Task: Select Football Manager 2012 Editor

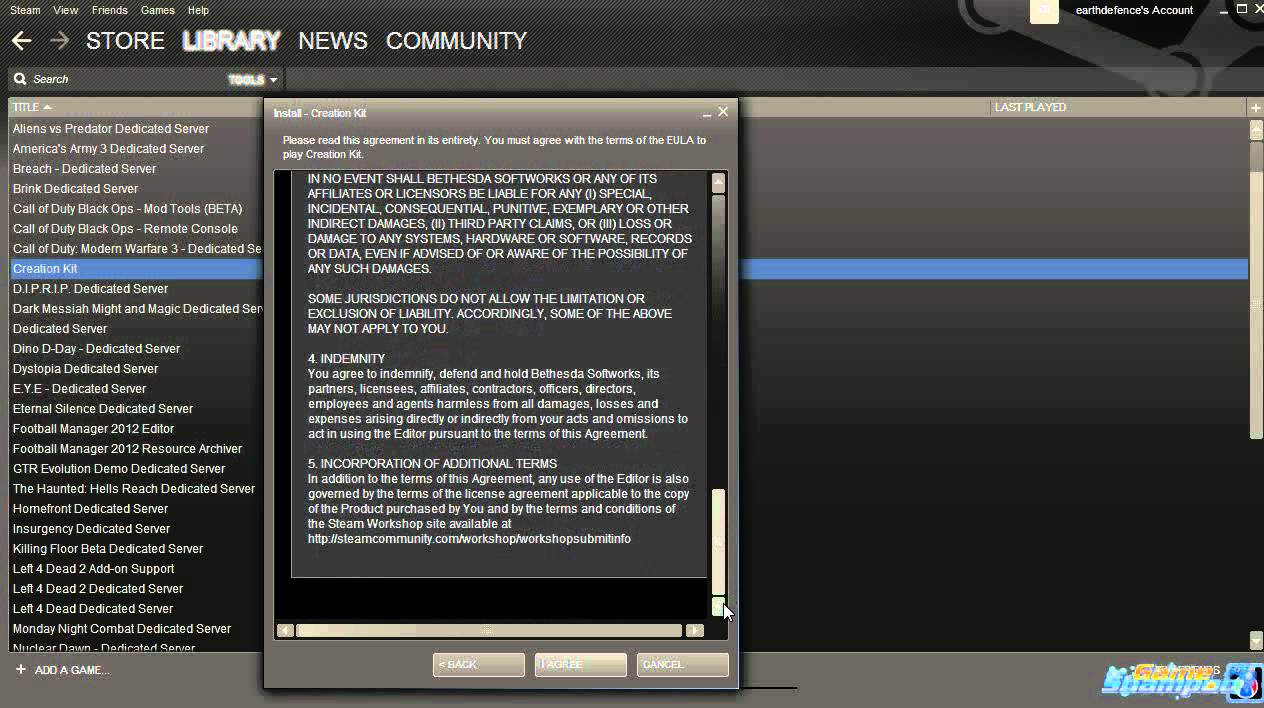Action: click(x=93, y=428)
